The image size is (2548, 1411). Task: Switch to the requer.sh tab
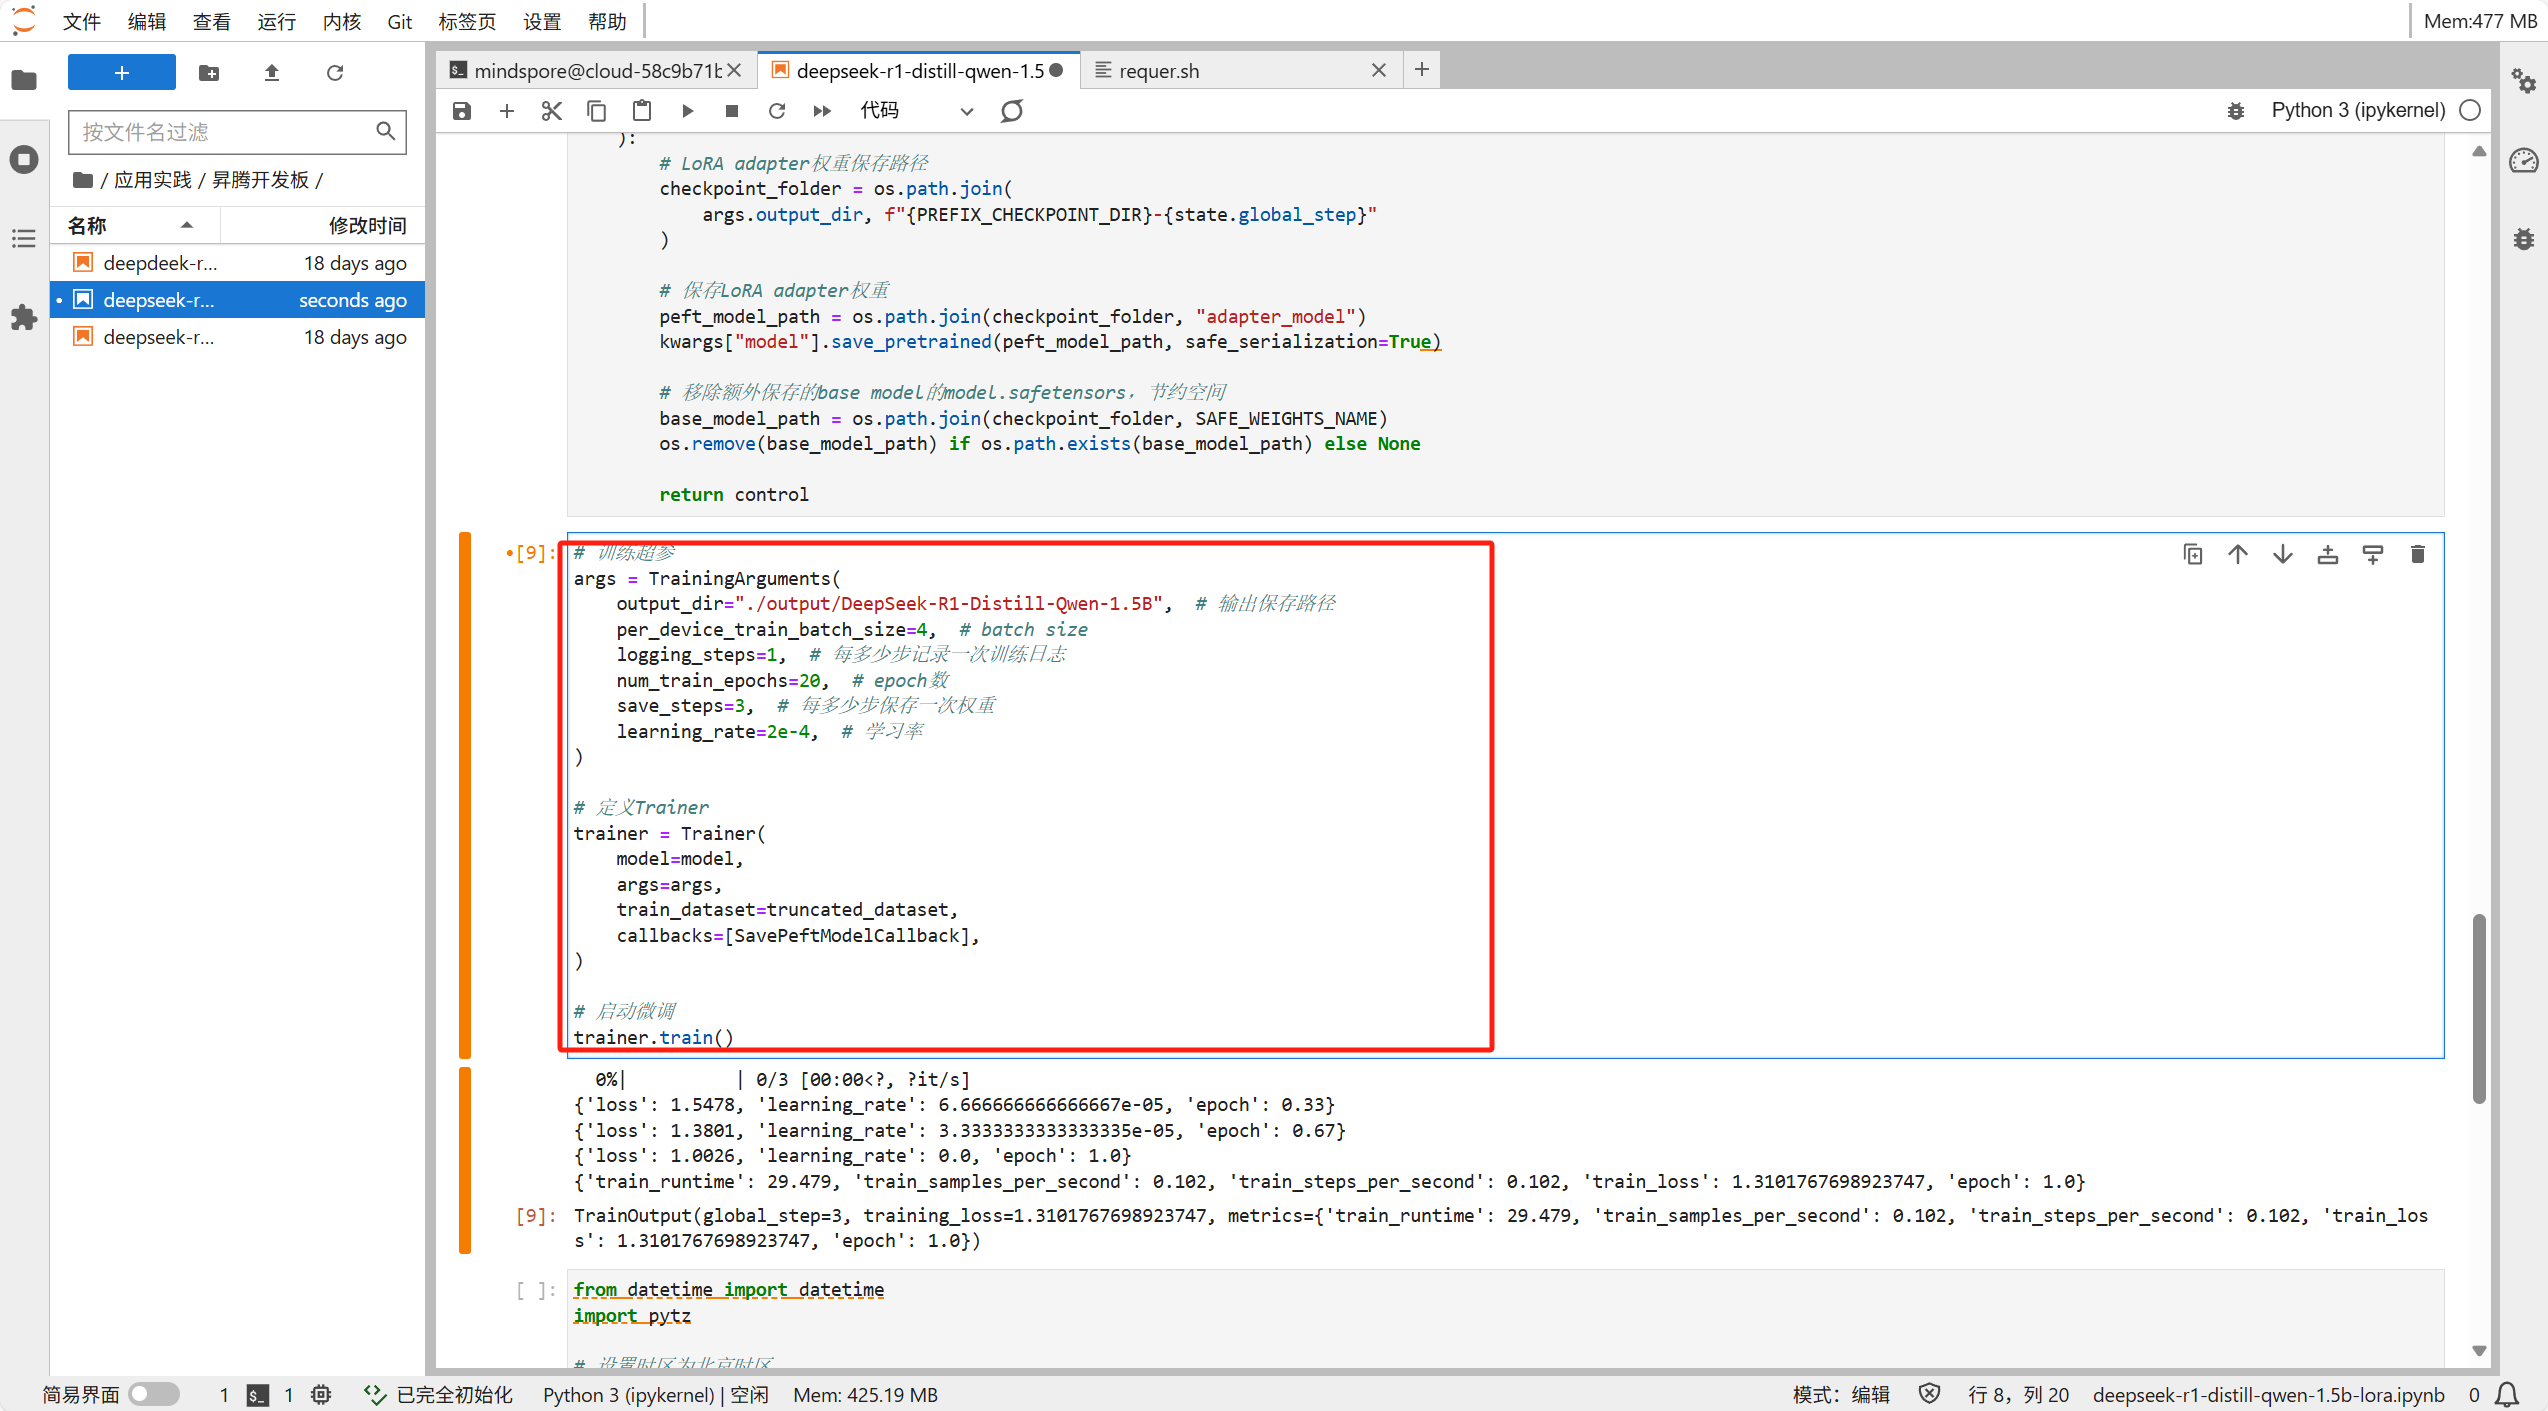(x=1159, y=70)
